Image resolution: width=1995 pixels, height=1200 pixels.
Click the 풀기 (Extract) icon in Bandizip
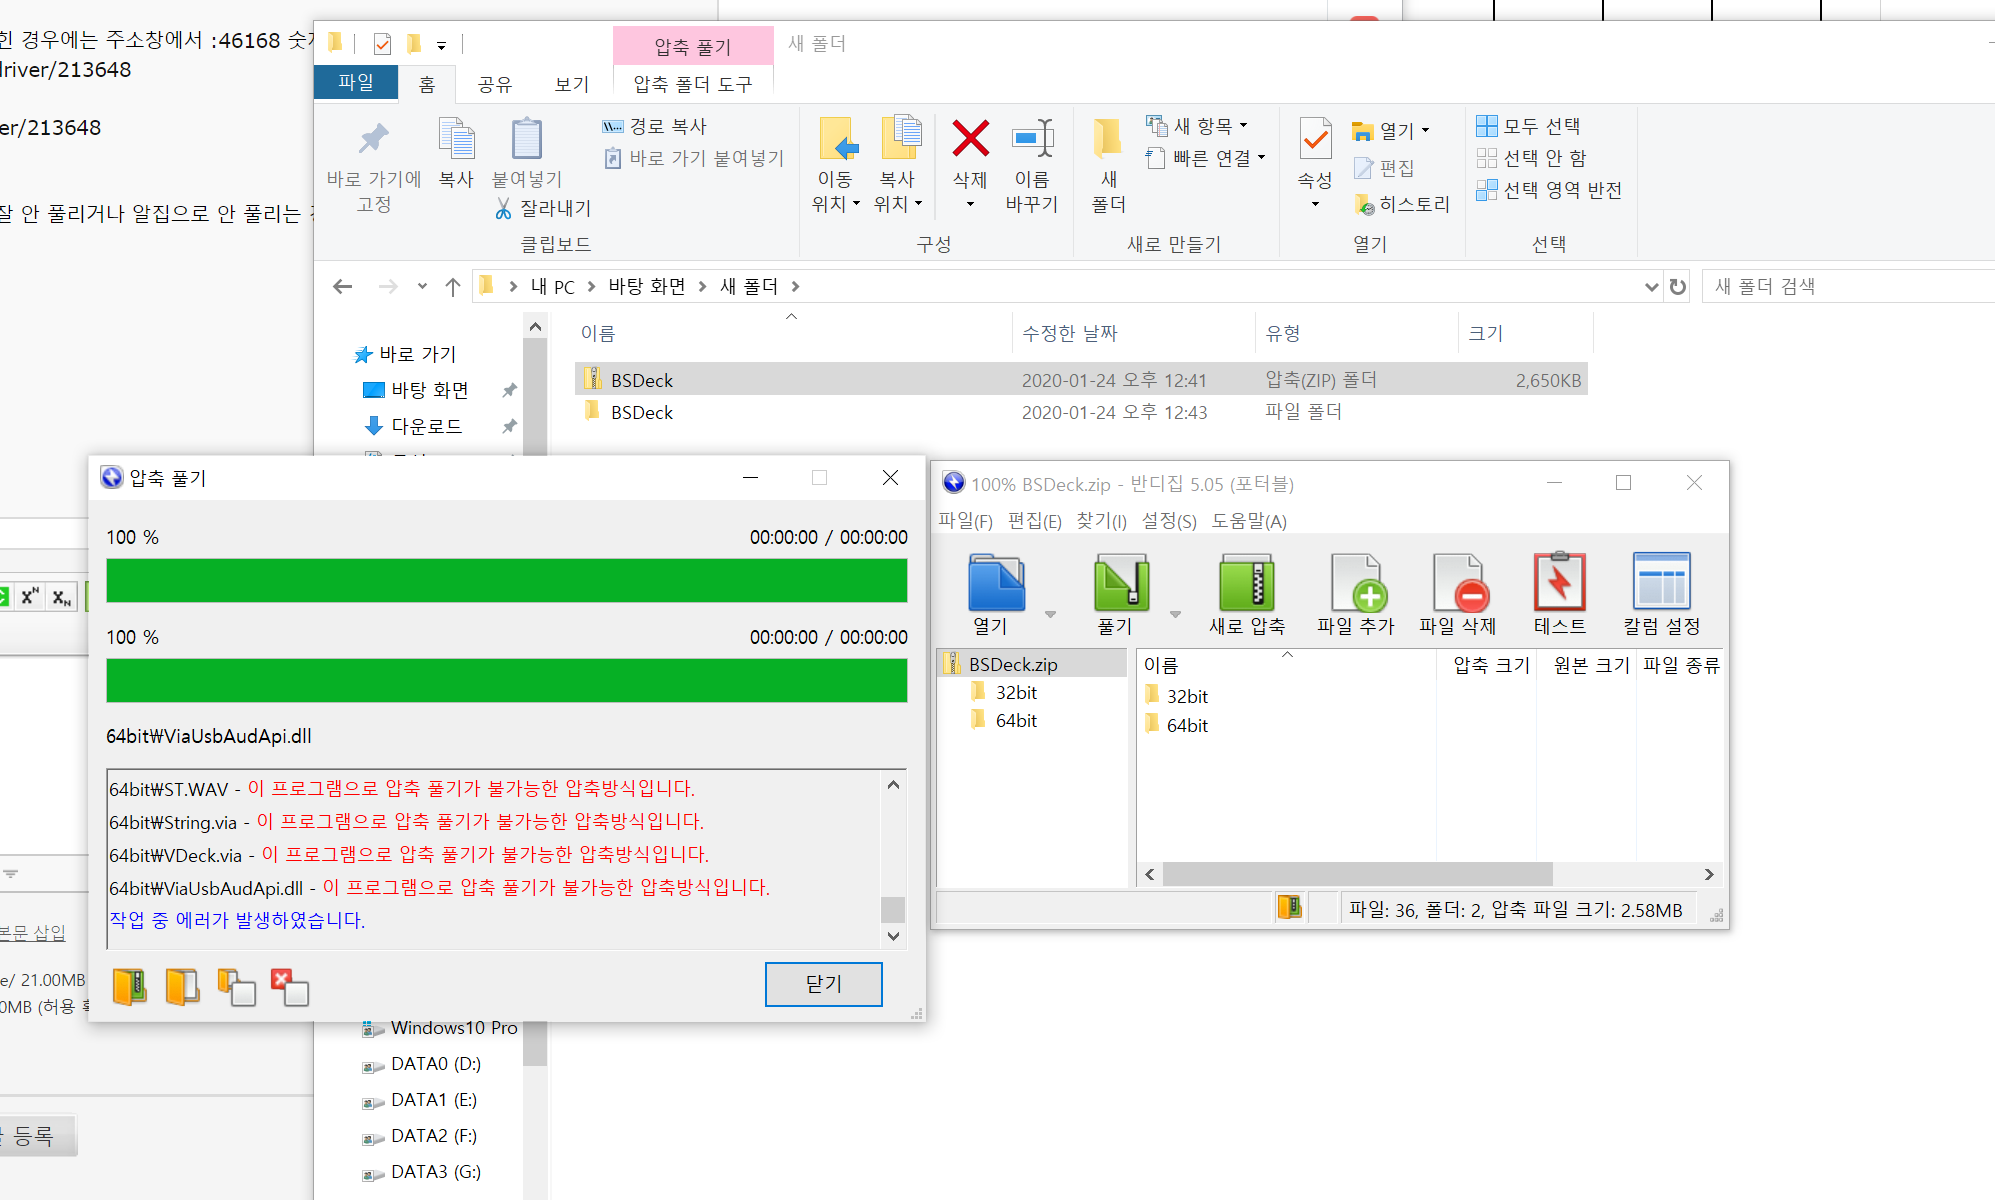pos(1121,583)
